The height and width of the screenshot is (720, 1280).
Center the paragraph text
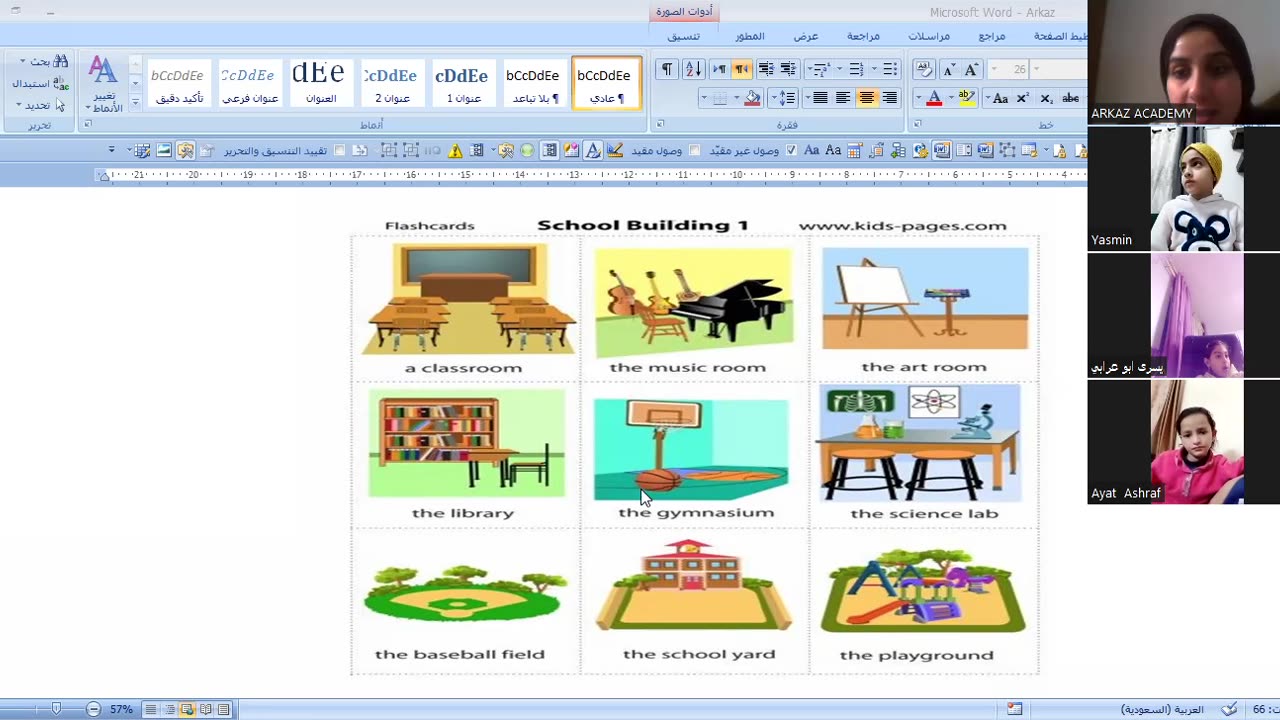[x=866, y=98]
